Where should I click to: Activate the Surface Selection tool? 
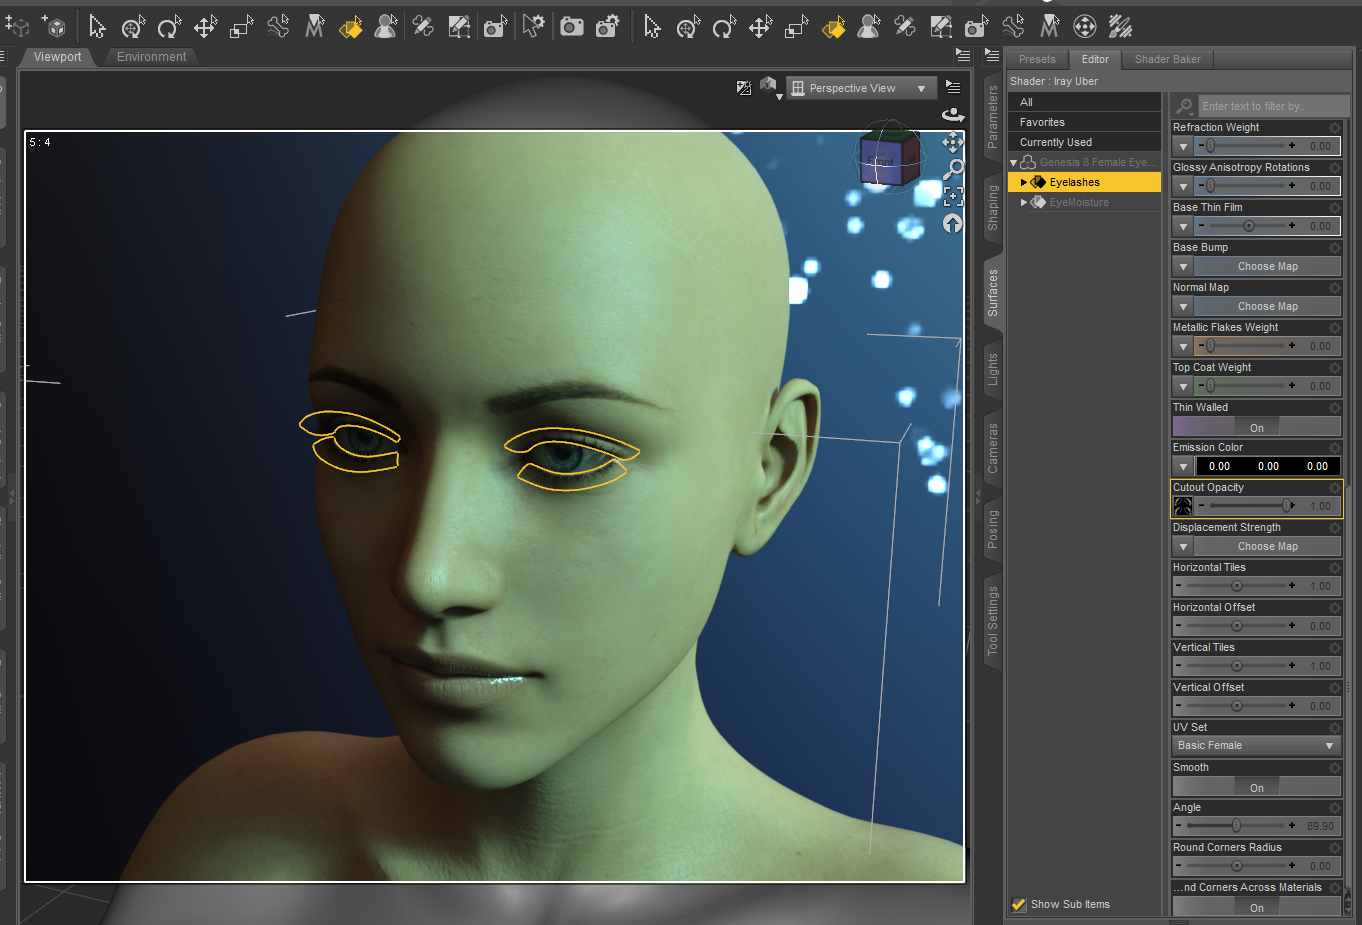click(x=350, y=27)
